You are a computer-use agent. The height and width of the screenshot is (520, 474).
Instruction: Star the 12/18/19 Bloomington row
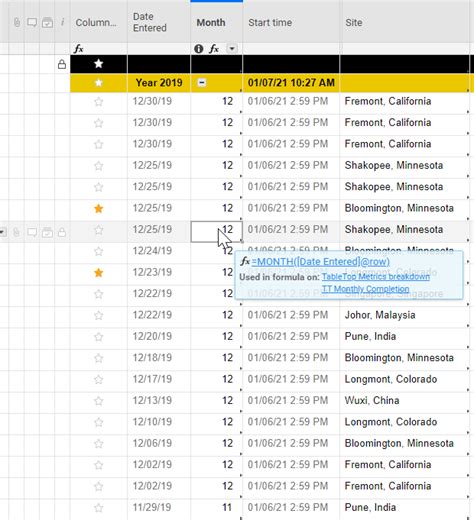coord(98,358)
